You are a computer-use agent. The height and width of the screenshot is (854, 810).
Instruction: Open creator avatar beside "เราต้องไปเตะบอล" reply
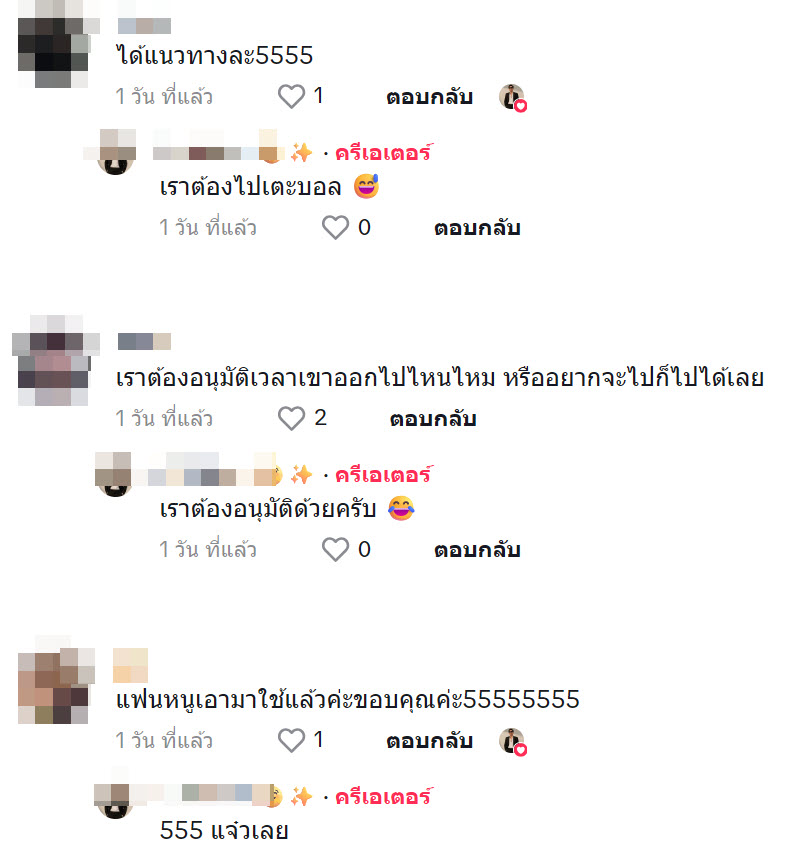click(x=115, y=152)
